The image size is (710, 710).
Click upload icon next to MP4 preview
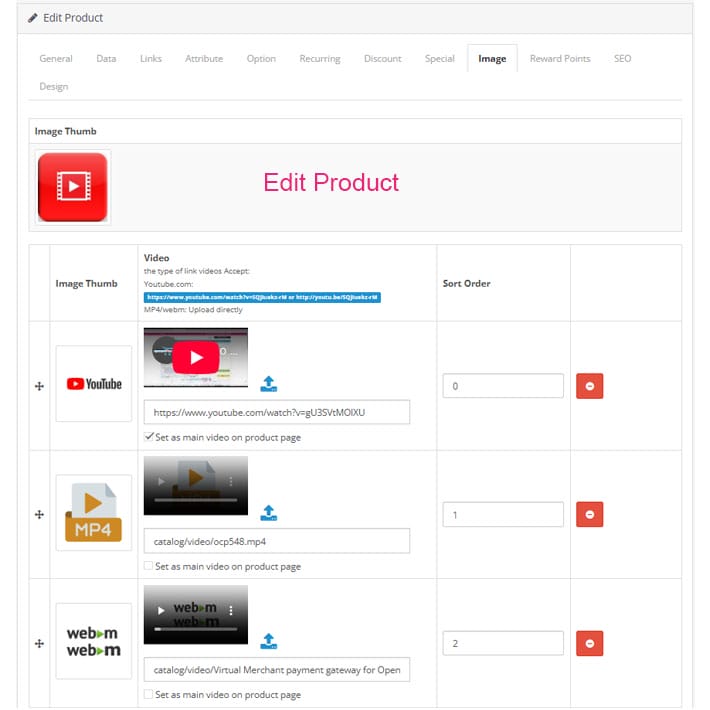tap(268, 513)
